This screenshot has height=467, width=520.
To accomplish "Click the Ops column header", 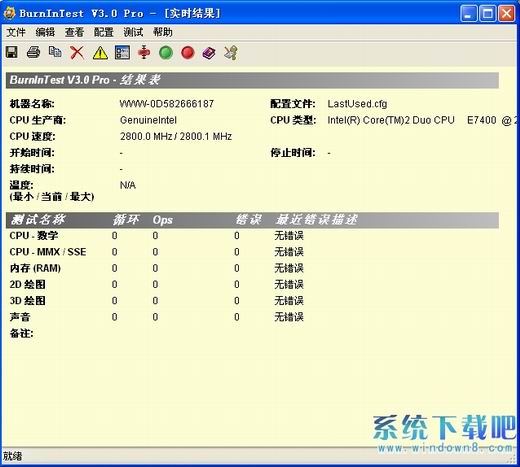I will 163,220.
